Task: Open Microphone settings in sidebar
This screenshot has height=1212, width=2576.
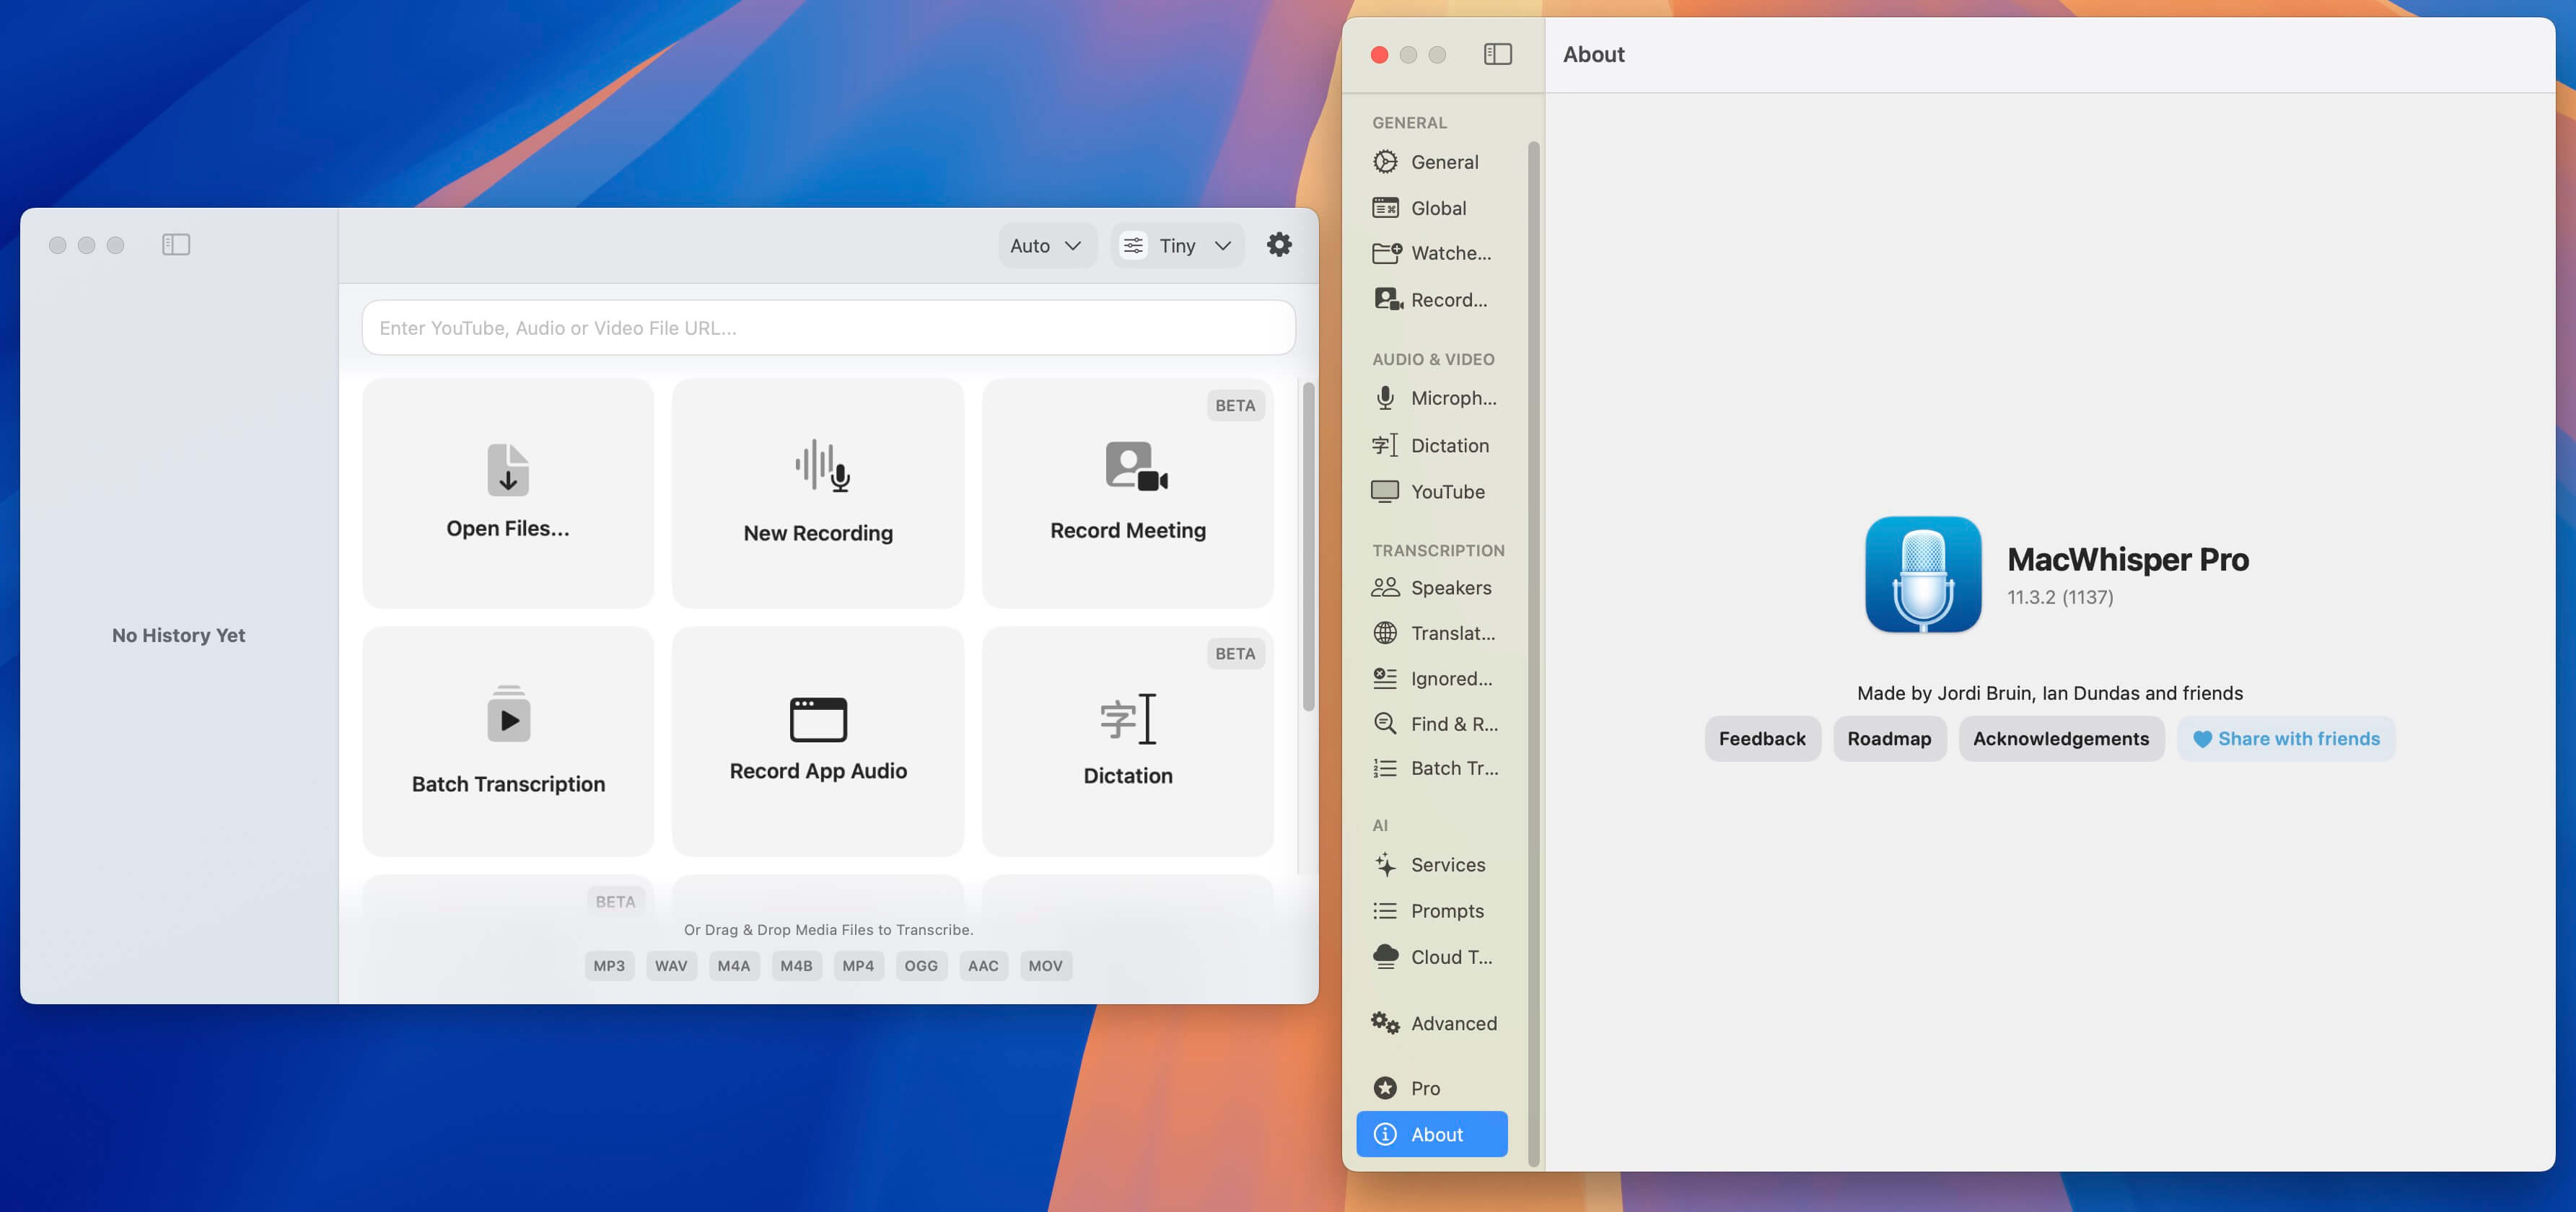Action: point(1432,398)
